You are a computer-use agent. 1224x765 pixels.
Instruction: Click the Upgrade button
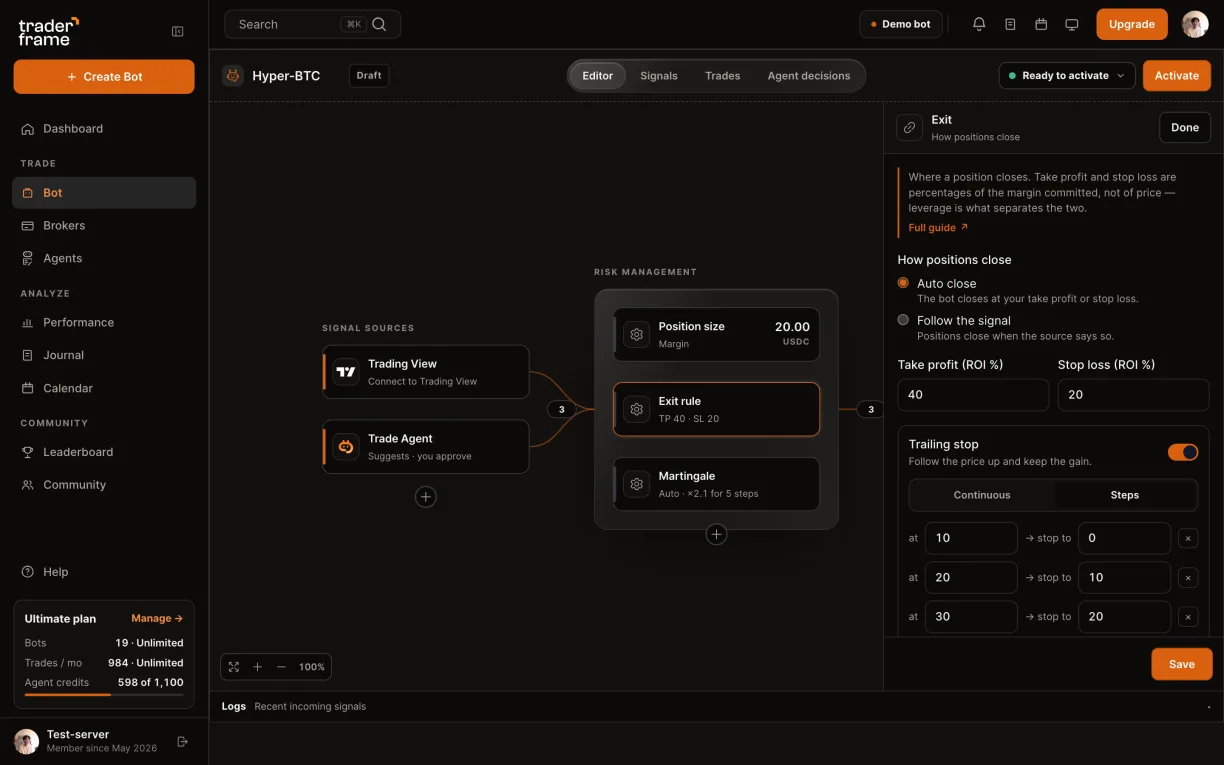pos(1132,24)
